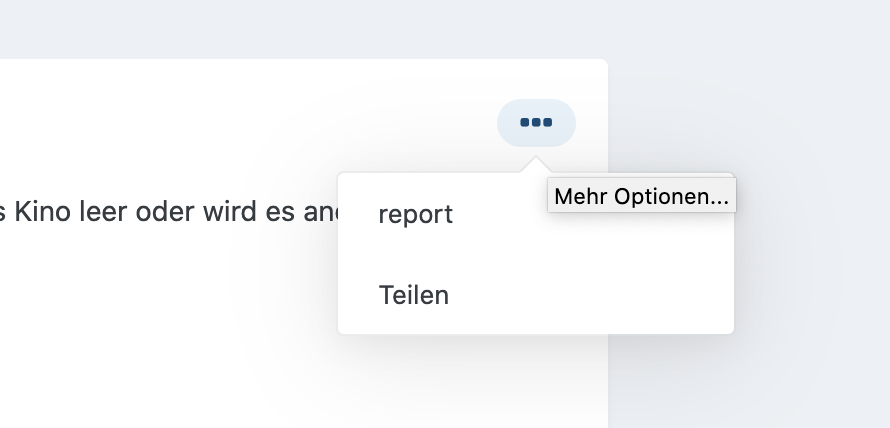Open the three-dots more options button
The width and height of the screenshot is (890, 428).
click(536, 123)
